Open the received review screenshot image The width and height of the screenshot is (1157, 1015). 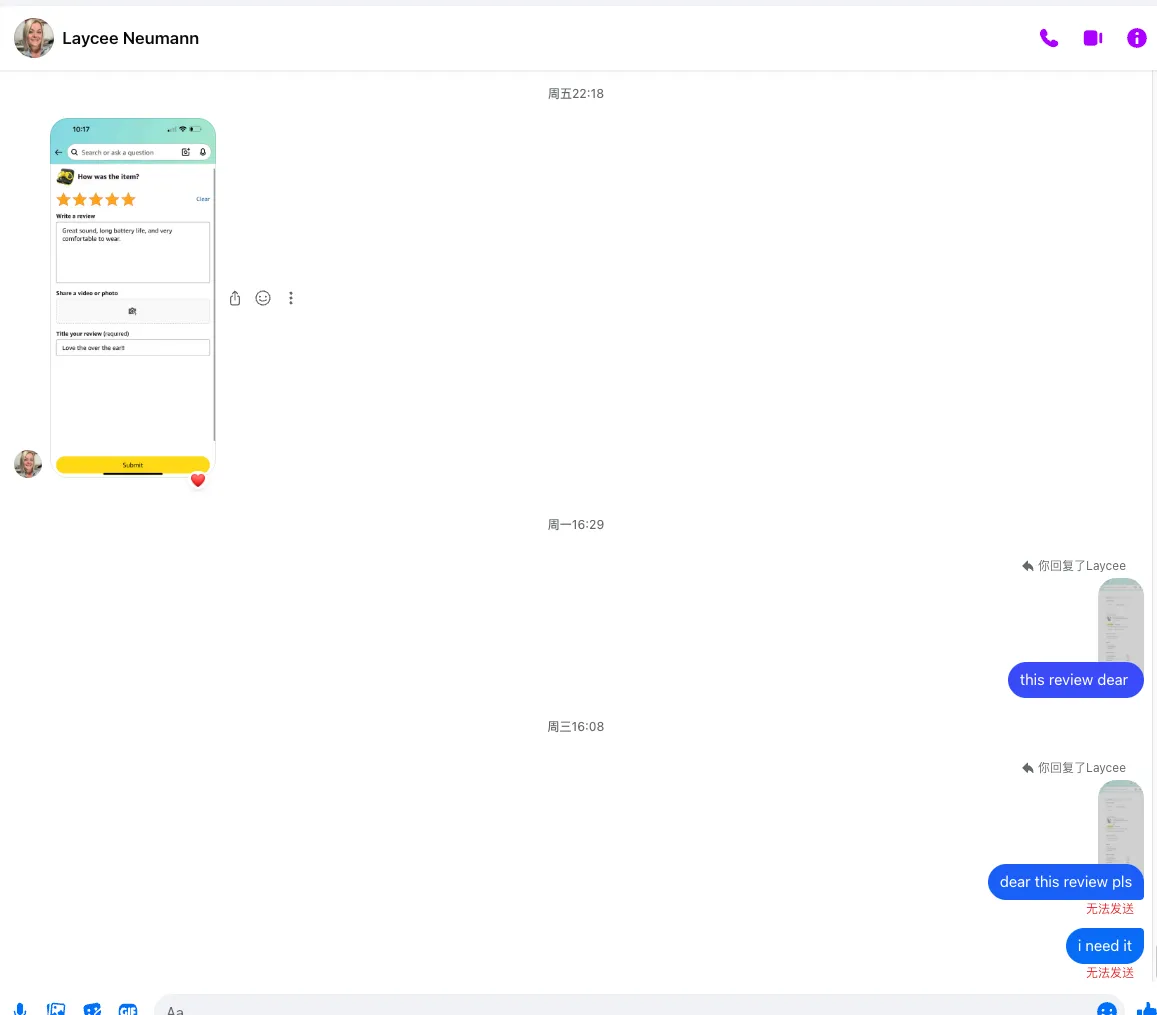[x=133, y=298]
